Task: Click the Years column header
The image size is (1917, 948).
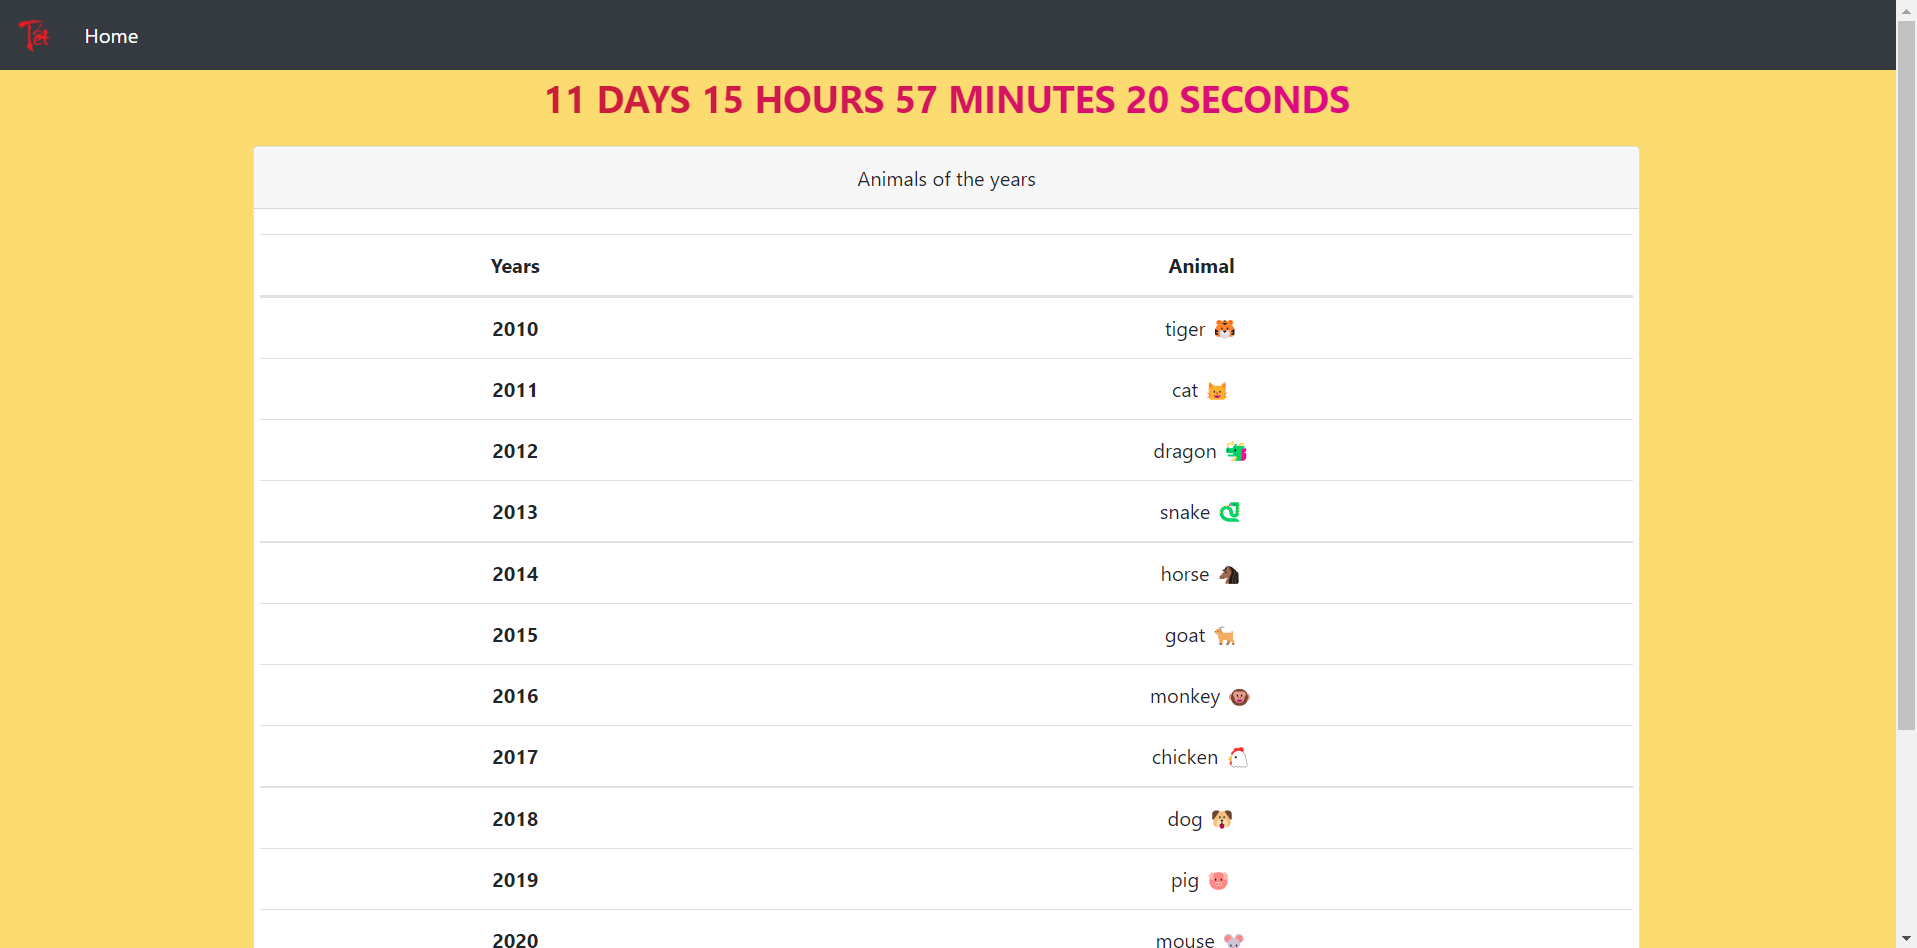Action: coord(515,266)
